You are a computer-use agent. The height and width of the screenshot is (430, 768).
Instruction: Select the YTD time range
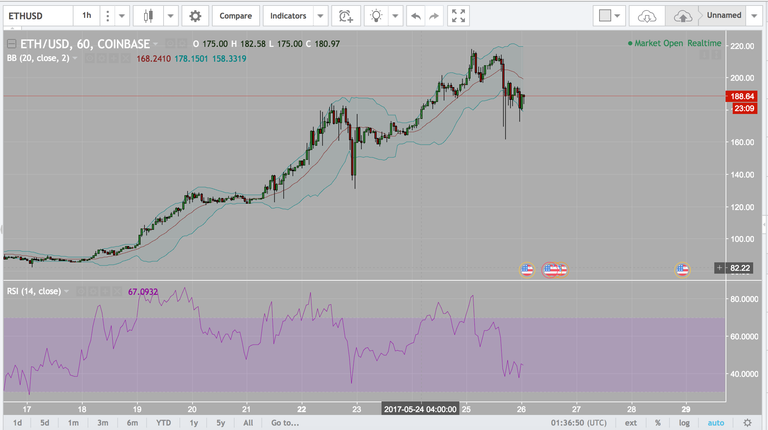[x=163, y=423]
